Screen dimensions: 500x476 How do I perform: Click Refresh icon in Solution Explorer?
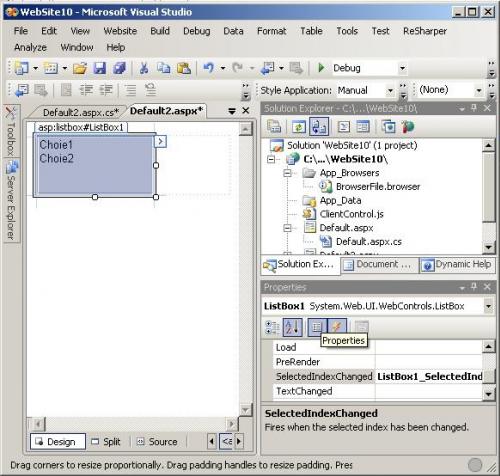299,127
